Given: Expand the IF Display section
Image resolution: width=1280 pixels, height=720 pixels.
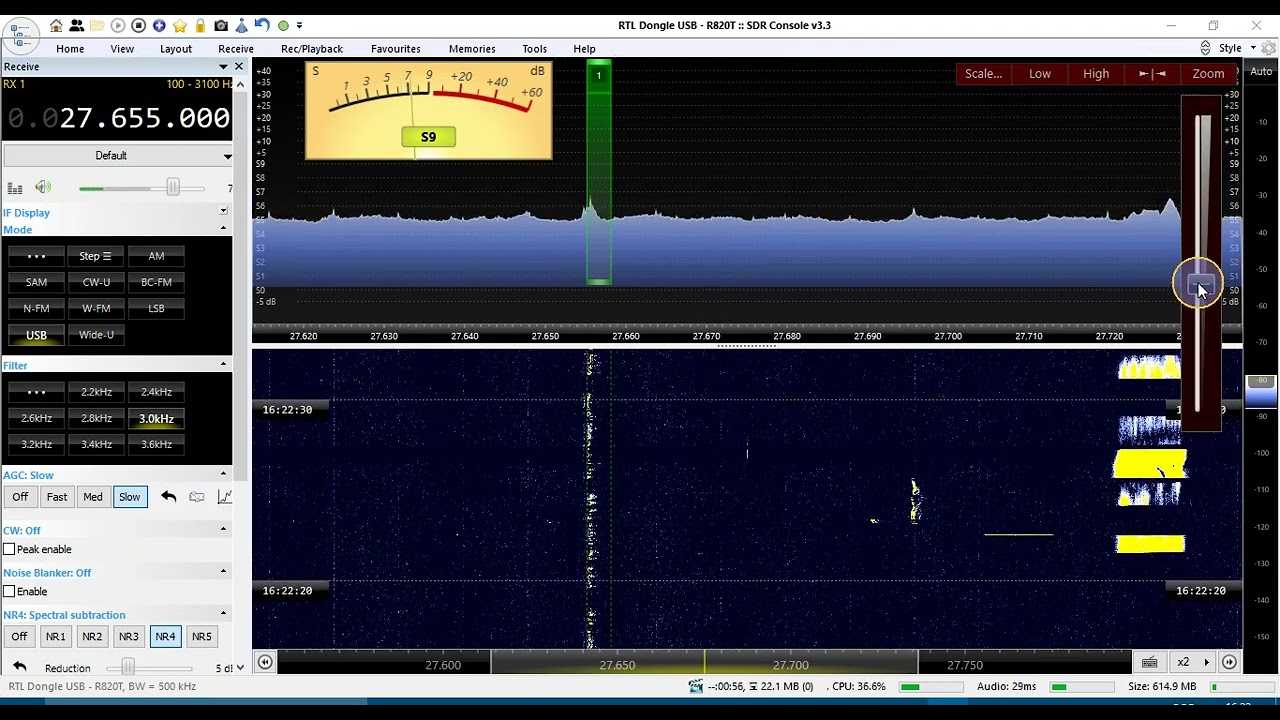Looking at the screenshot, I should point(223,211).
